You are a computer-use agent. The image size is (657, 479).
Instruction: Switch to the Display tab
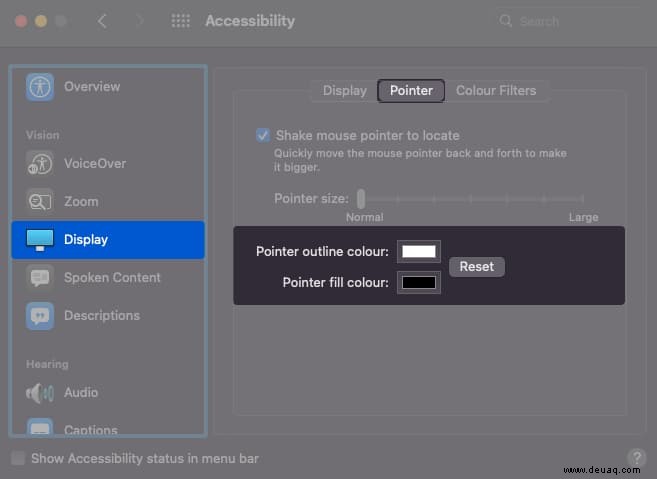[x=344, y=91]
